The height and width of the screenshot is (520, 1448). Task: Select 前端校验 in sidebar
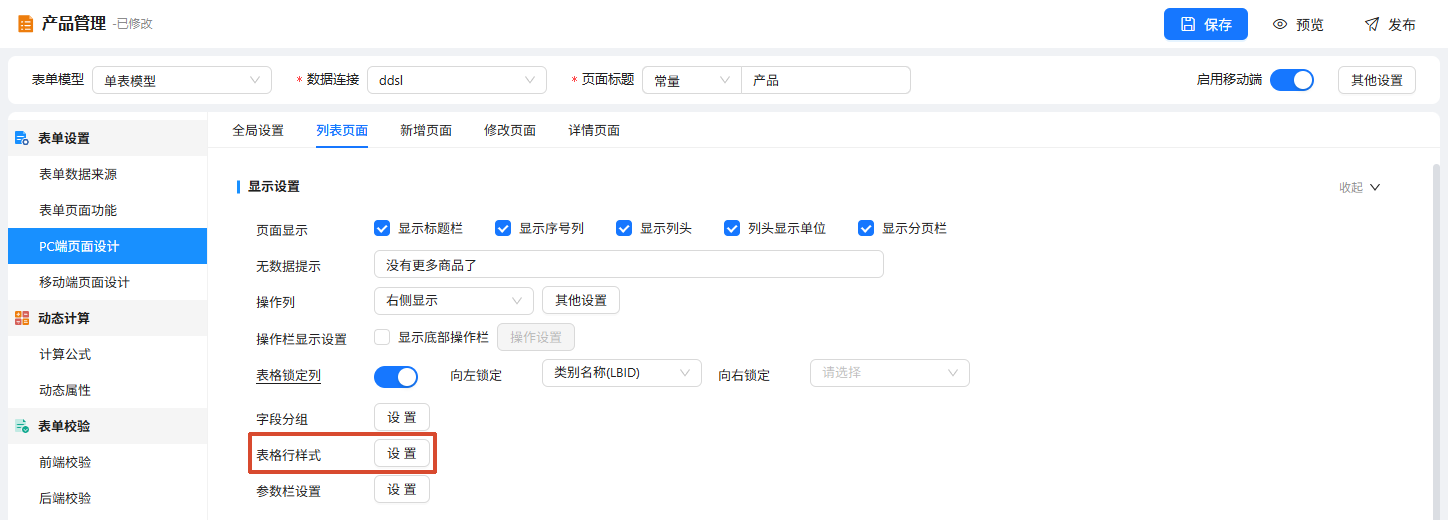(x=107, y=462)
